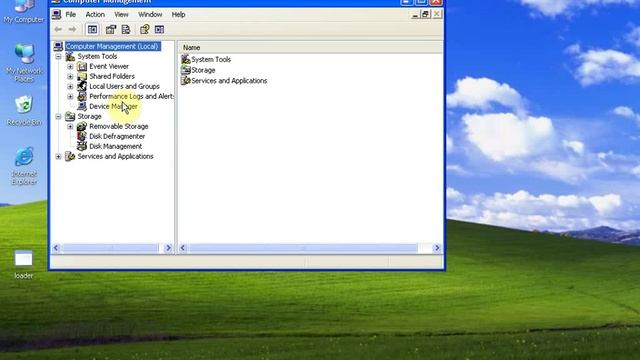The height and width of the screenshot is (360, 640).
Task: Click the Name column header
Action: tap(310, 48)
